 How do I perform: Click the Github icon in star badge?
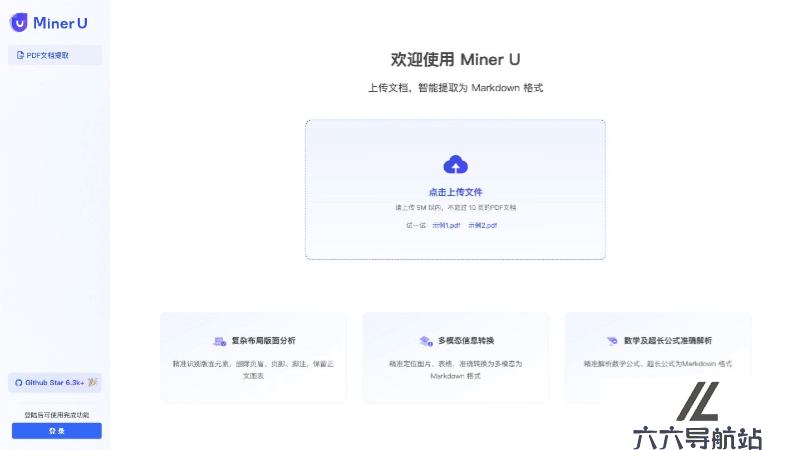pyautogui.click(x=19, y=383)
